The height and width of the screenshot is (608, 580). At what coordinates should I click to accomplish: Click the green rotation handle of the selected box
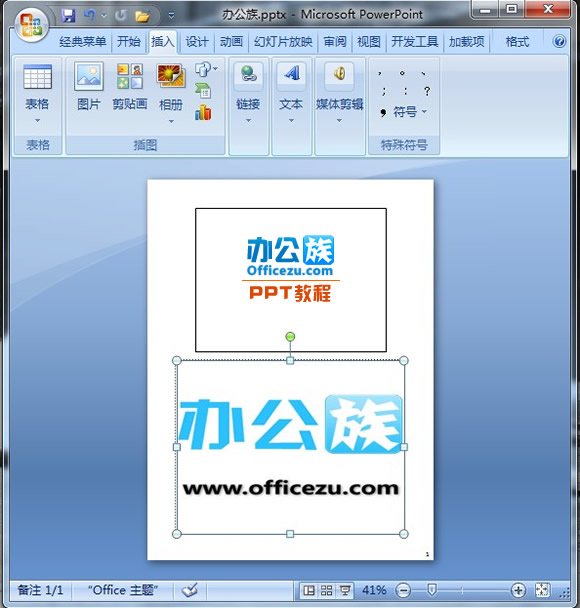(x=290, y=337)
